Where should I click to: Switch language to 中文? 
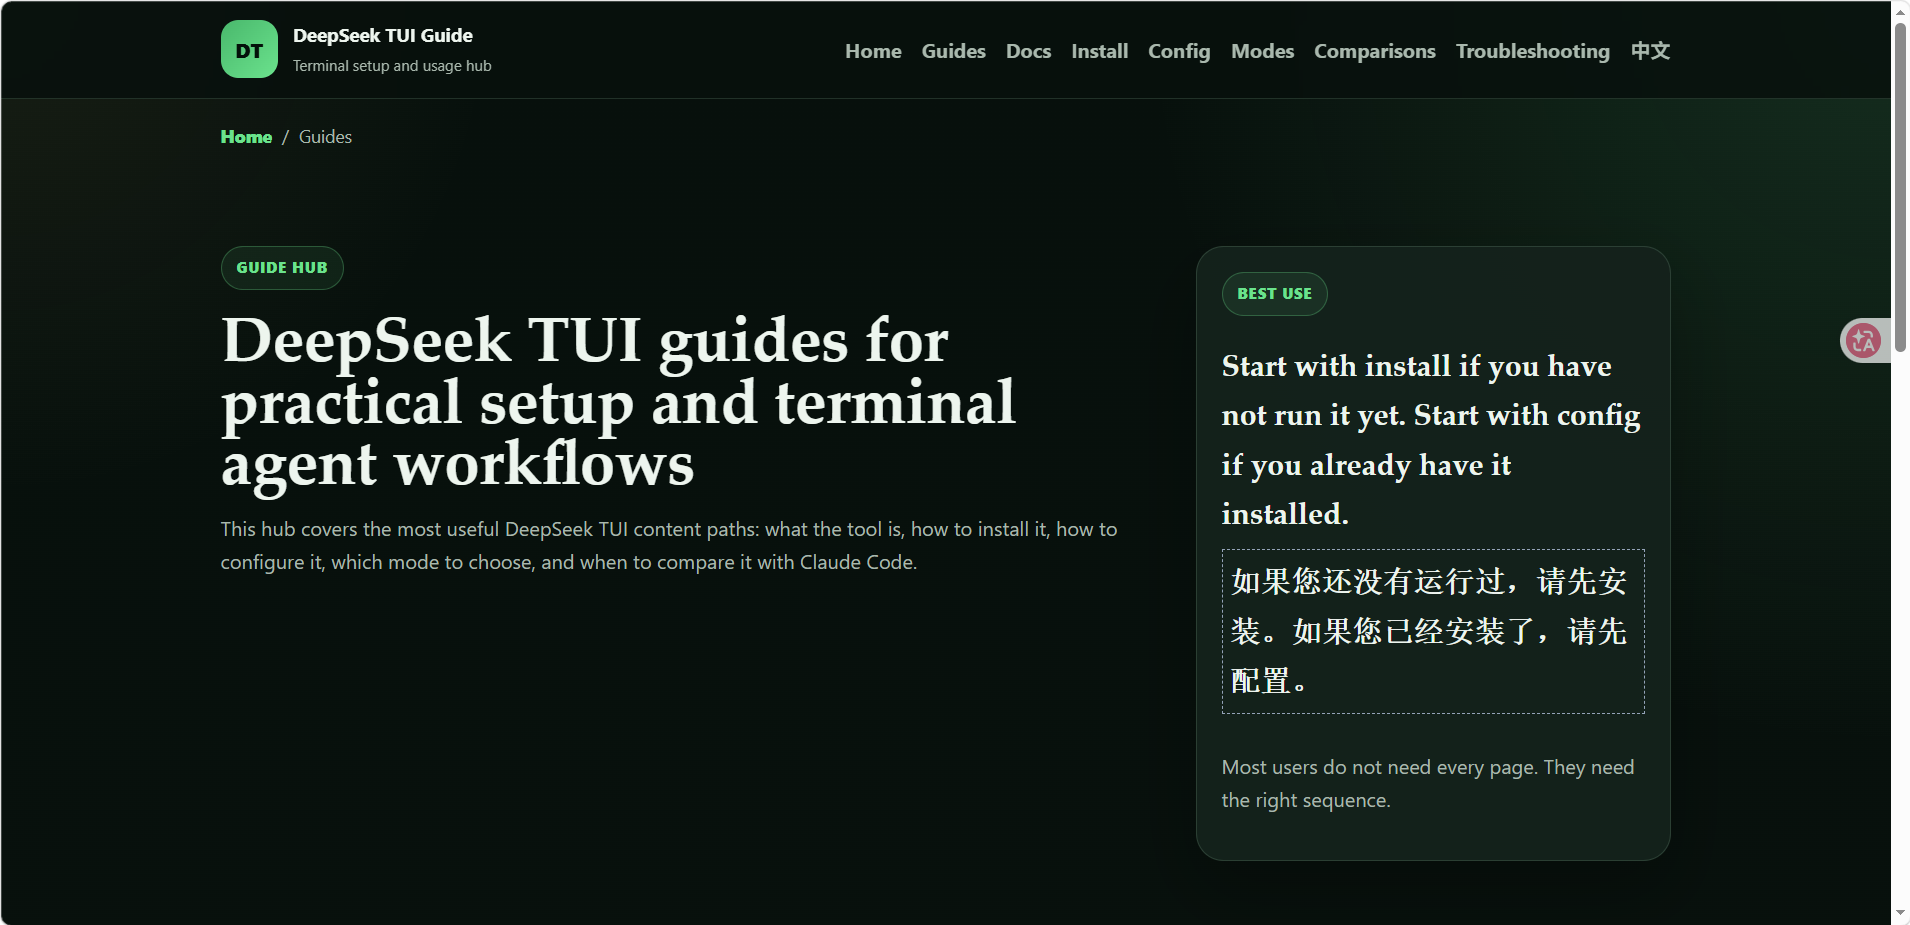pos(1650,51)
